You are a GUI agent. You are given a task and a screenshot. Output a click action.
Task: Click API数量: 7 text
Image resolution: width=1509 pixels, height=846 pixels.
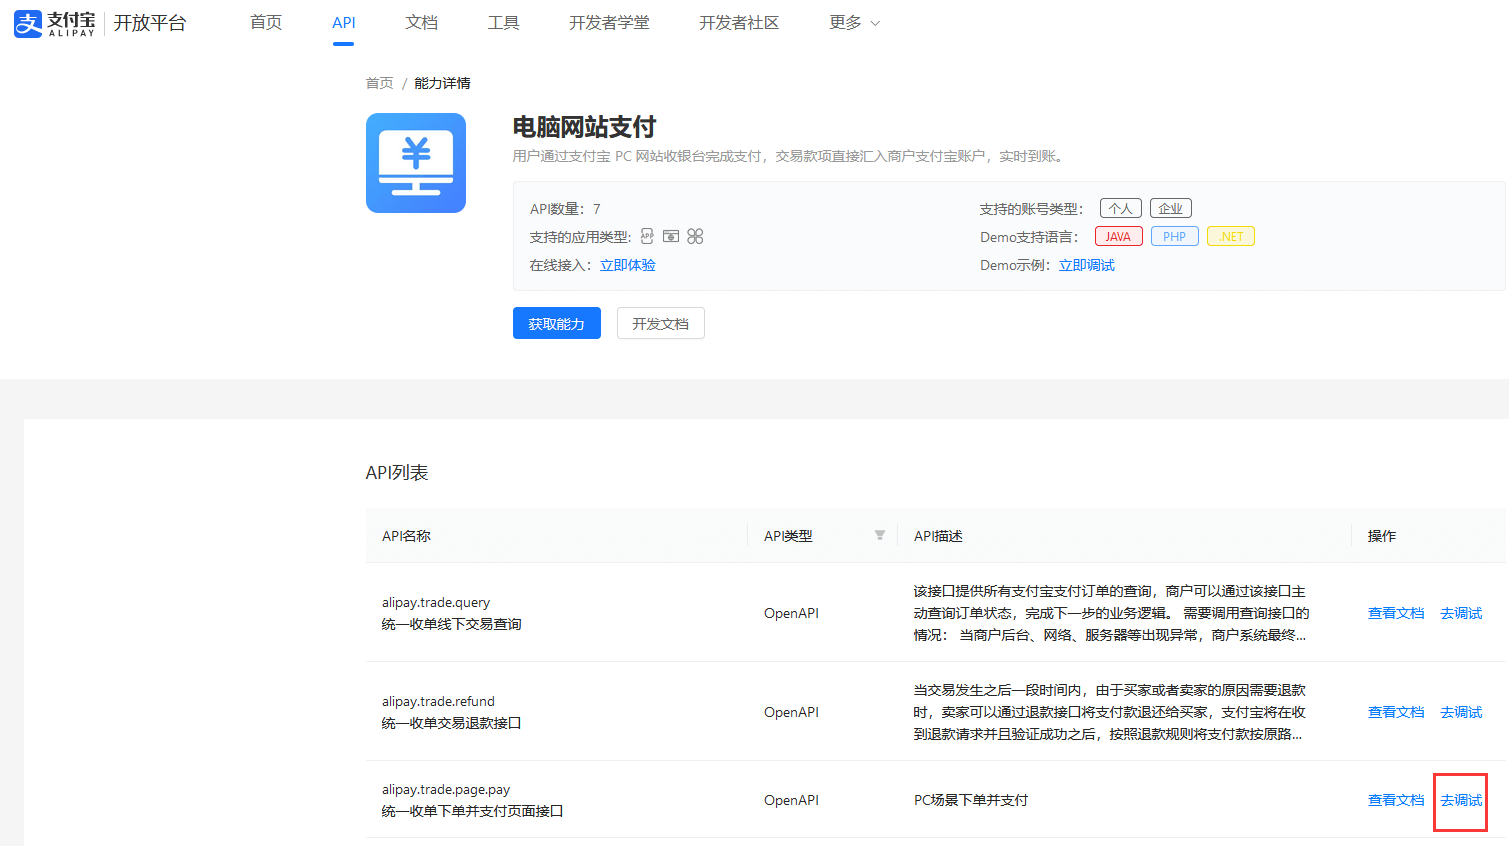(x=565, y=209)
